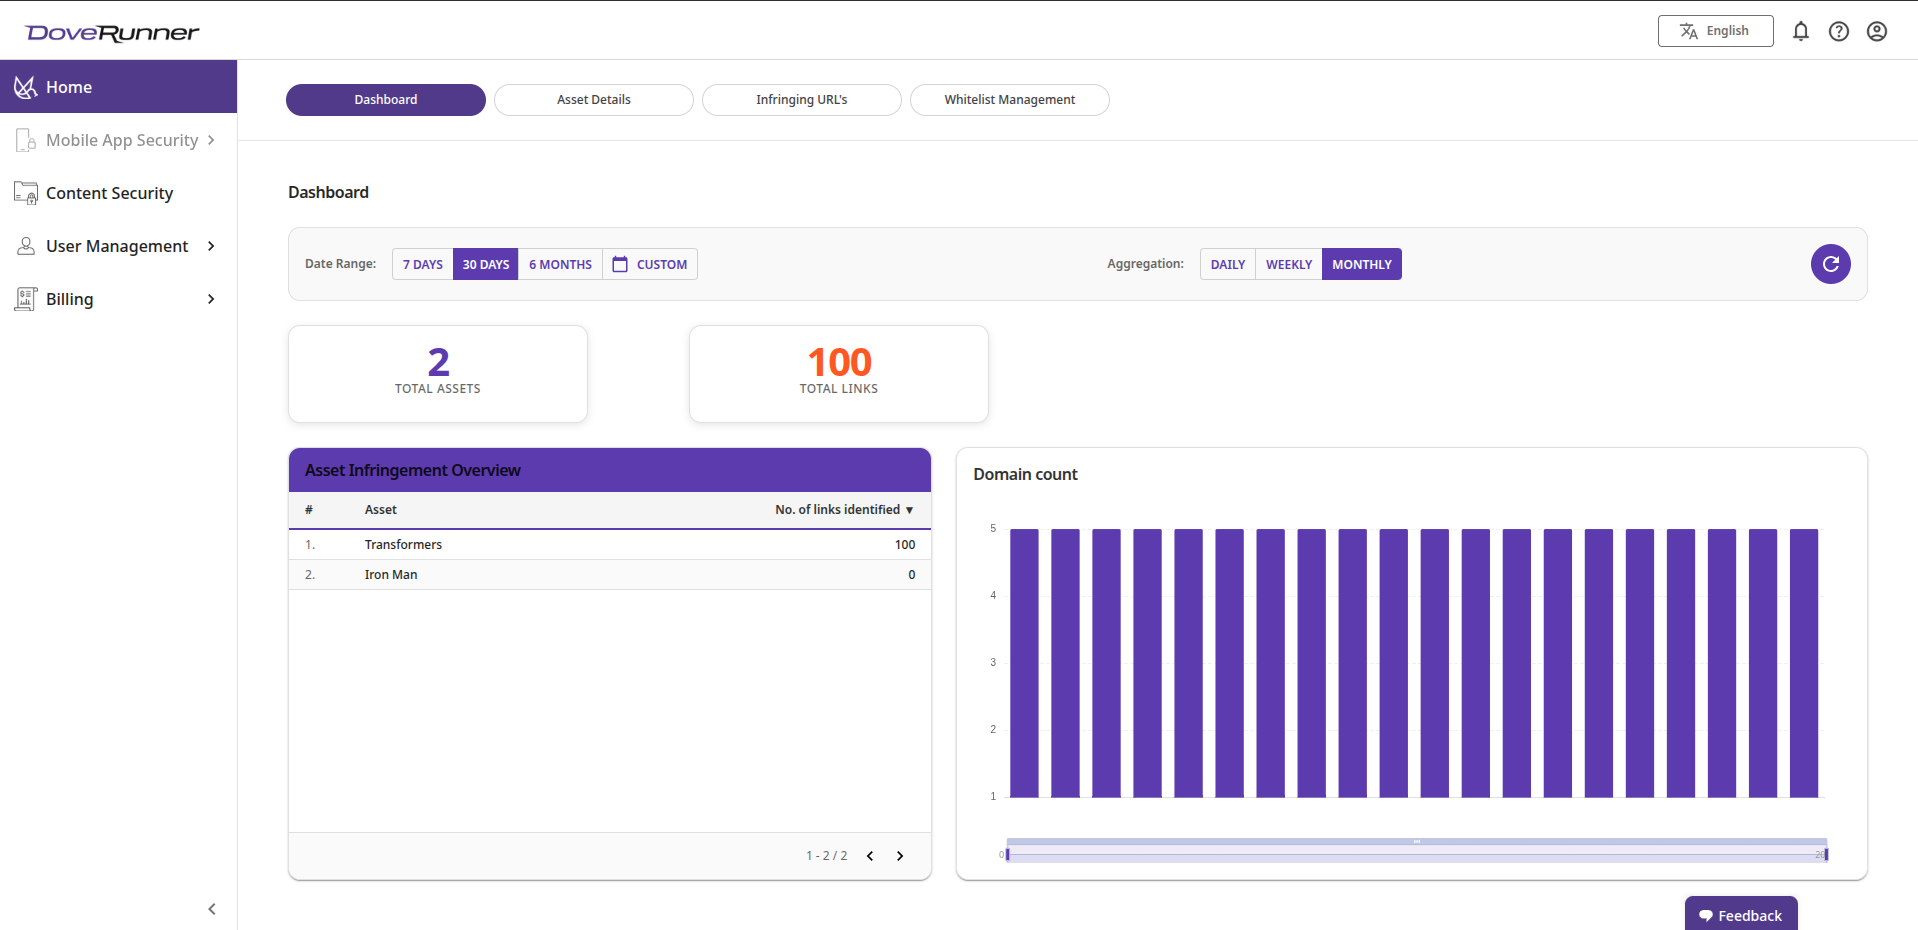Open the user account profile icon
Image resolution: width=1918 pixels, height=930 pixels.
(1877, 31)
